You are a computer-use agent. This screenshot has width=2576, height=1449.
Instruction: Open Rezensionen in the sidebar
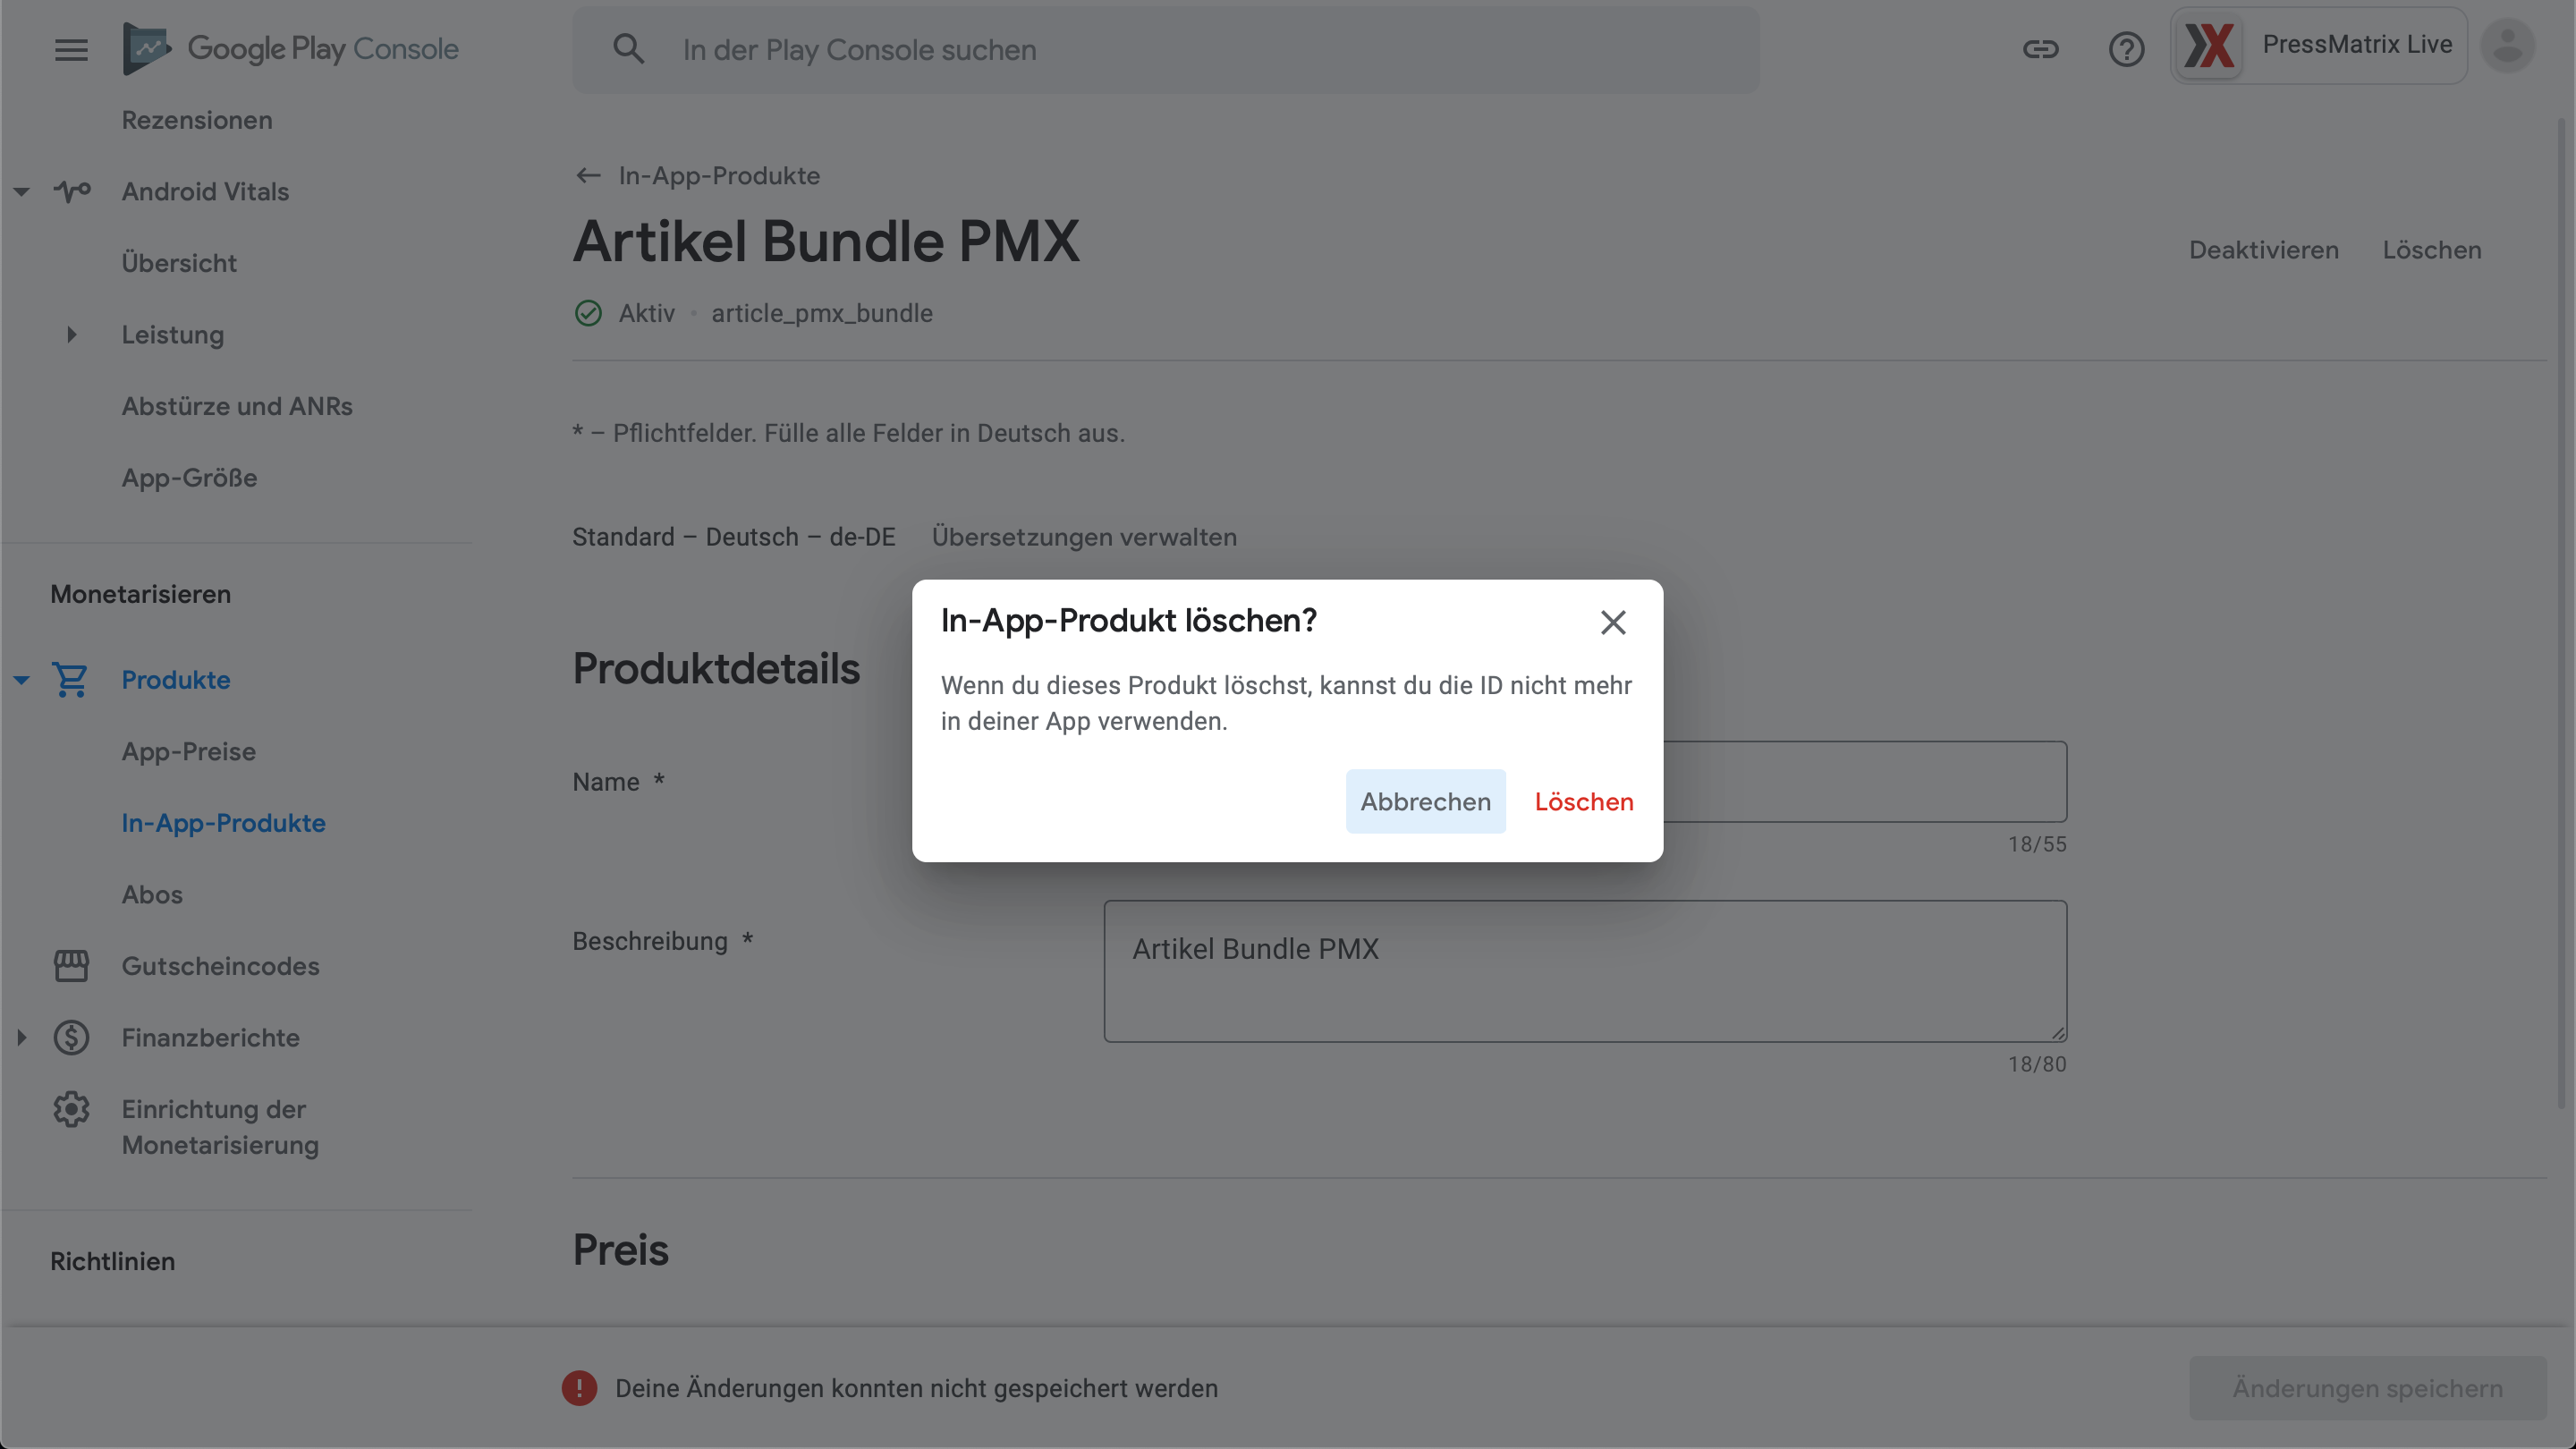(197, 120)
